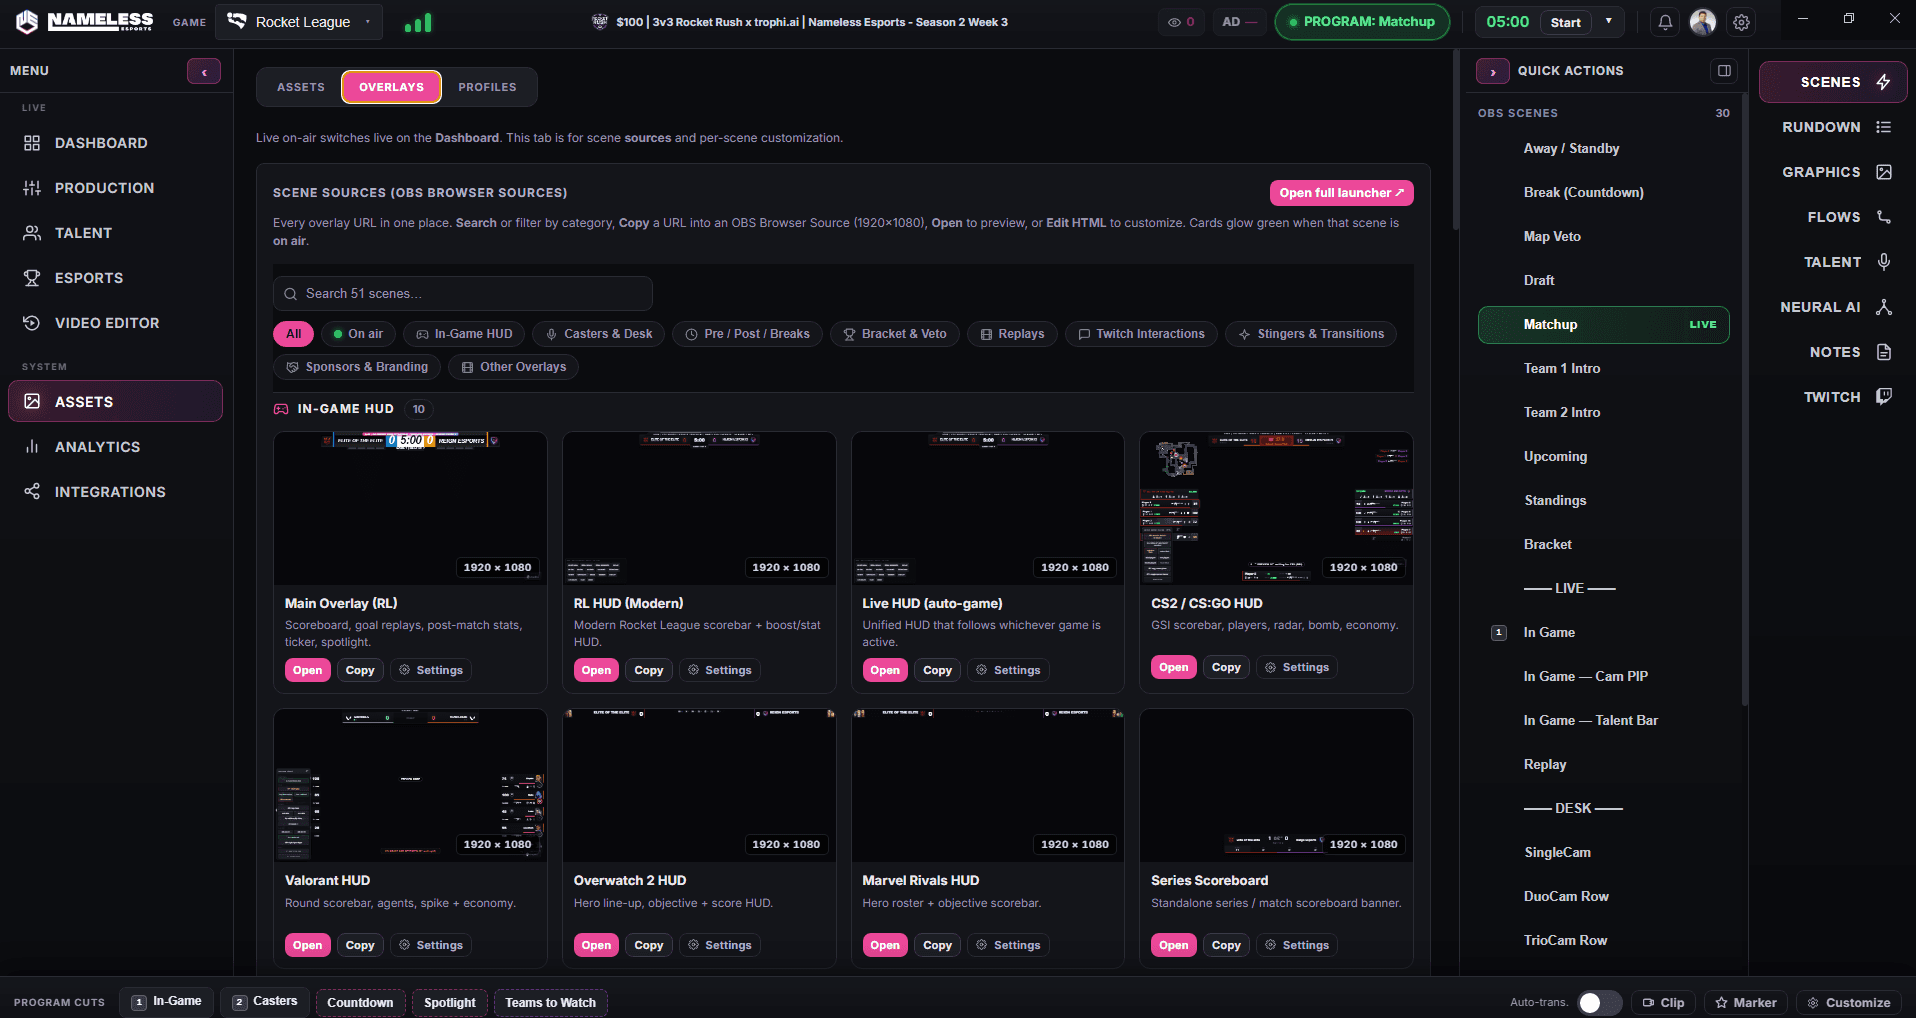The height and width of the screenshot is (1018, 1916).
Task: Click the viewer count eye indicator
Action: [x=1181, y=22]
